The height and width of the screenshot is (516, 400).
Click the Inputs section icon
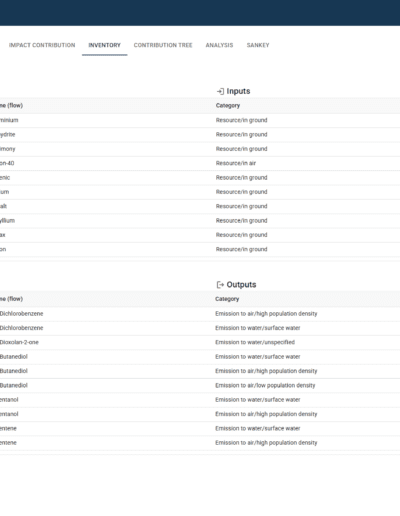pos(220,91)
